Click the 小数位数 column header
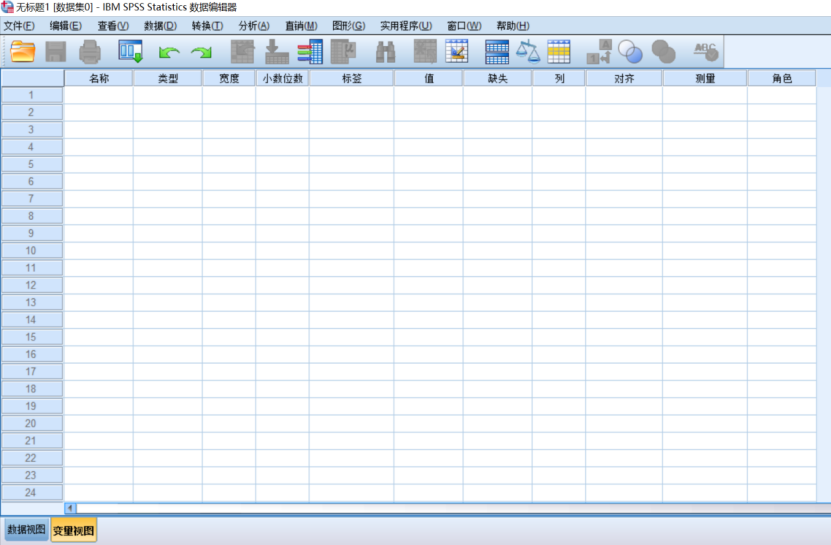 point(282,78)
